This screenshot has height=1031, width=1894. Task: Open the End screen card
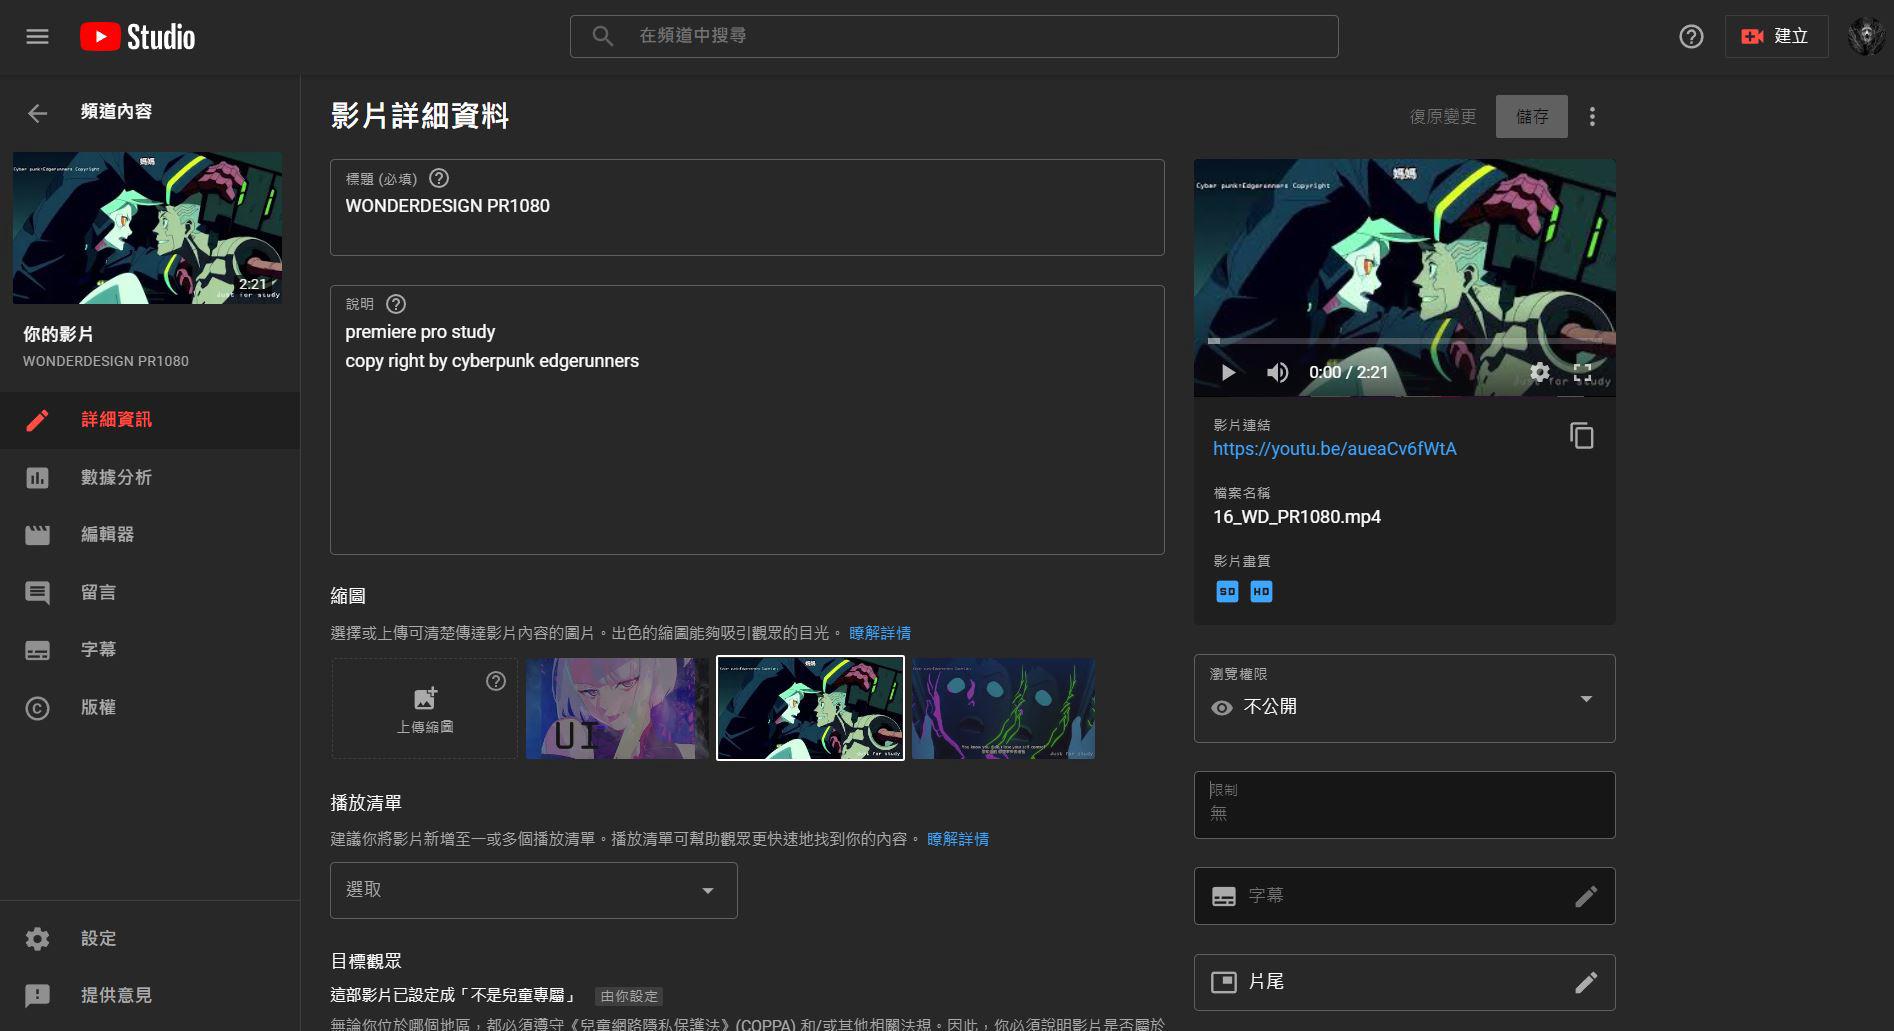(1404, 982)
